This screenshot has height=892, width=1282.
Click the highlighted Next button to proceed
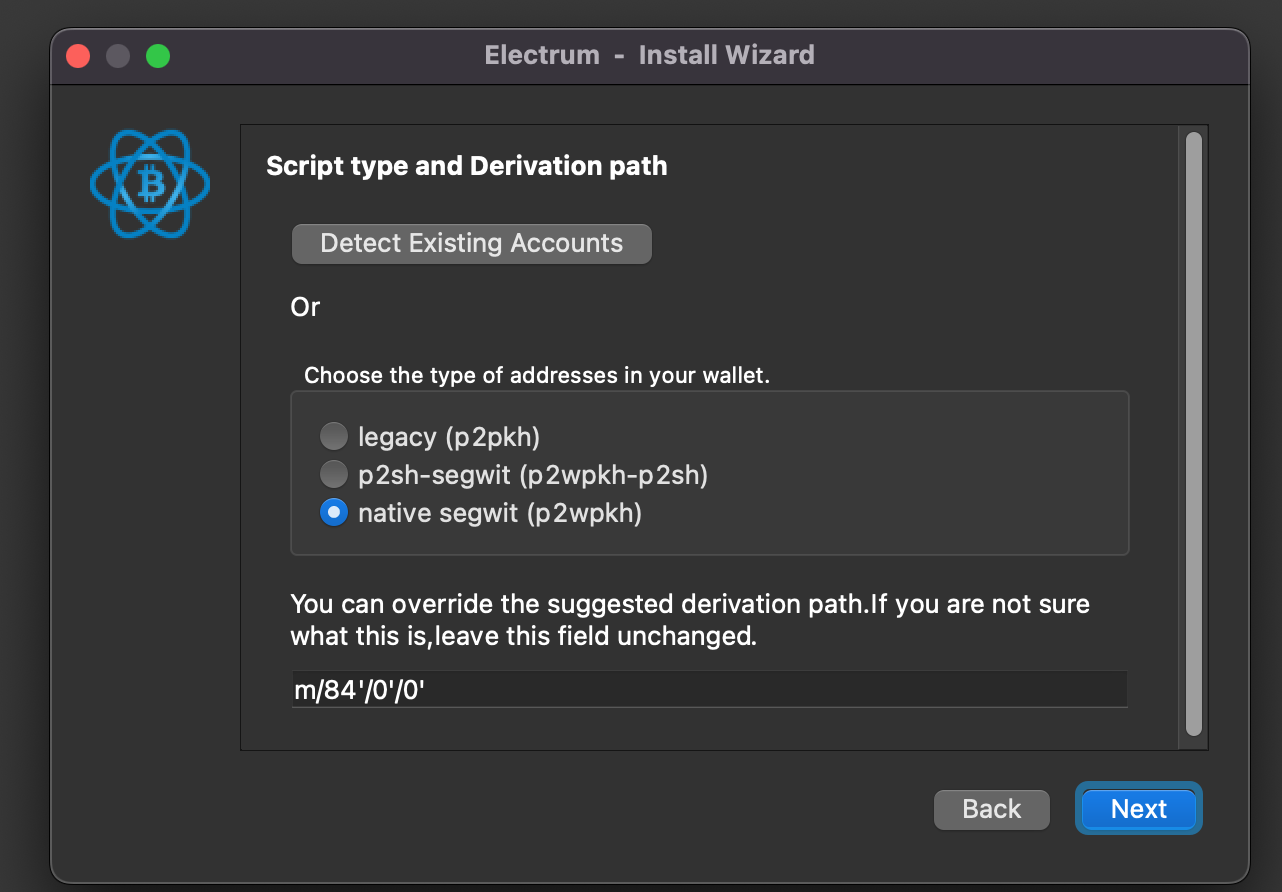[x=1138, y=809]
